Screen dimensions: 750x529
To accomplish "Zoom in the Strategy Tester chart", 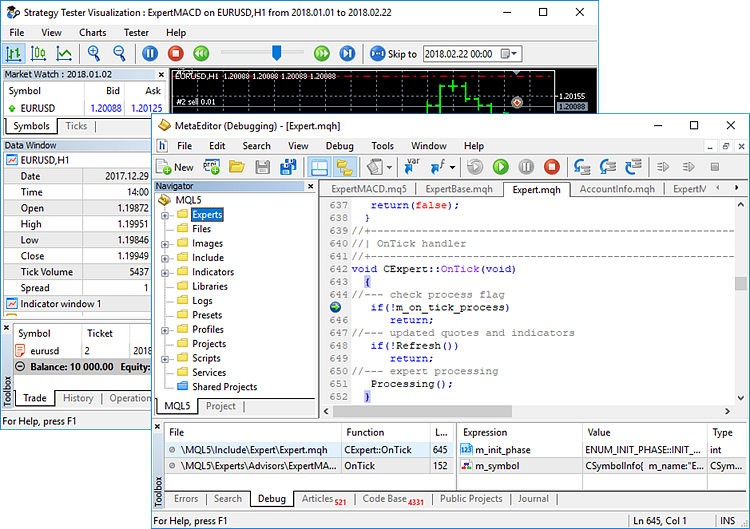I will tap(94, 54).
